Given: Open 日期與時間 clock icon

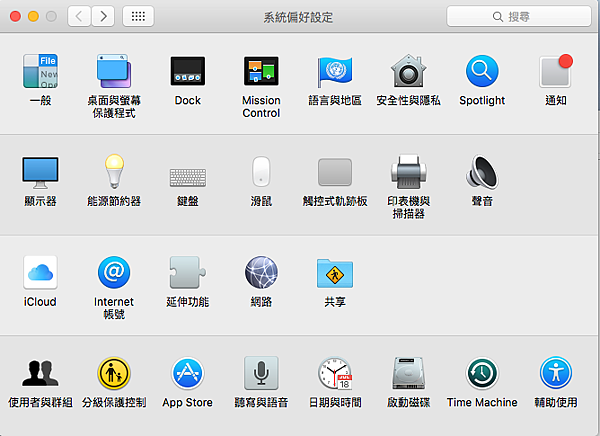Looking at the screenshot, I should tap(335, 373).
